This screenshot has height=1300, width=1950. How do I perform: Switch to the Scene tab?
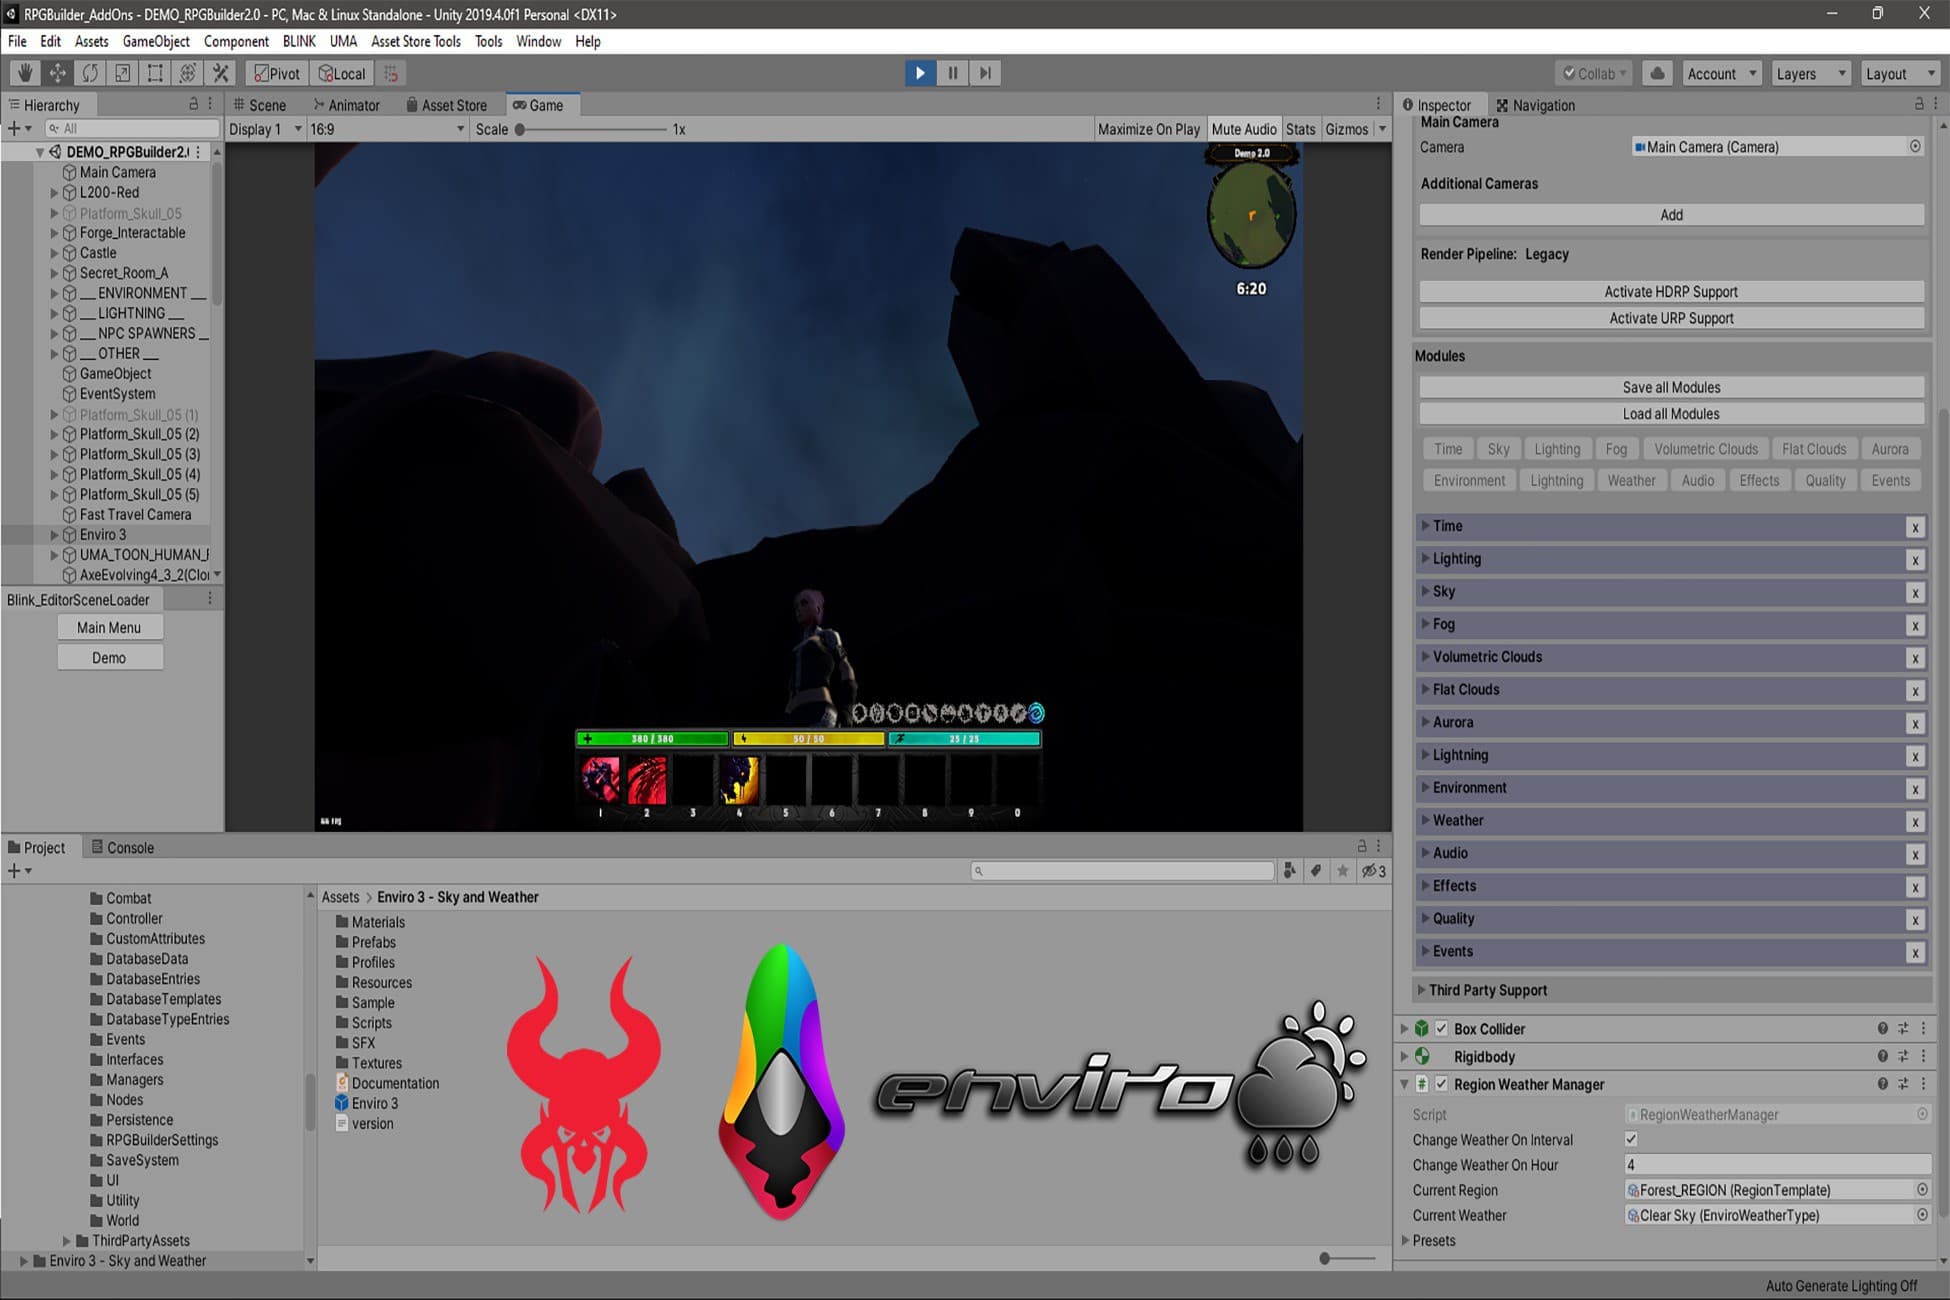(x=260, y=105)
